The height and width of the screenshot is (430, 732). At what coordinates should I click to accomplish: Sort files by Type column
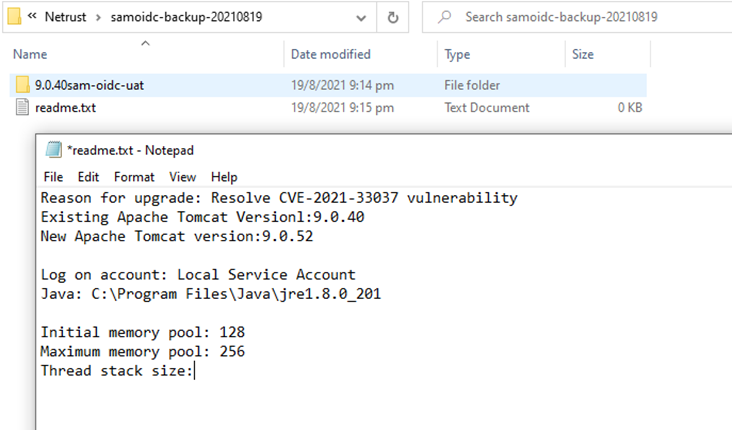tap(457, 54)
